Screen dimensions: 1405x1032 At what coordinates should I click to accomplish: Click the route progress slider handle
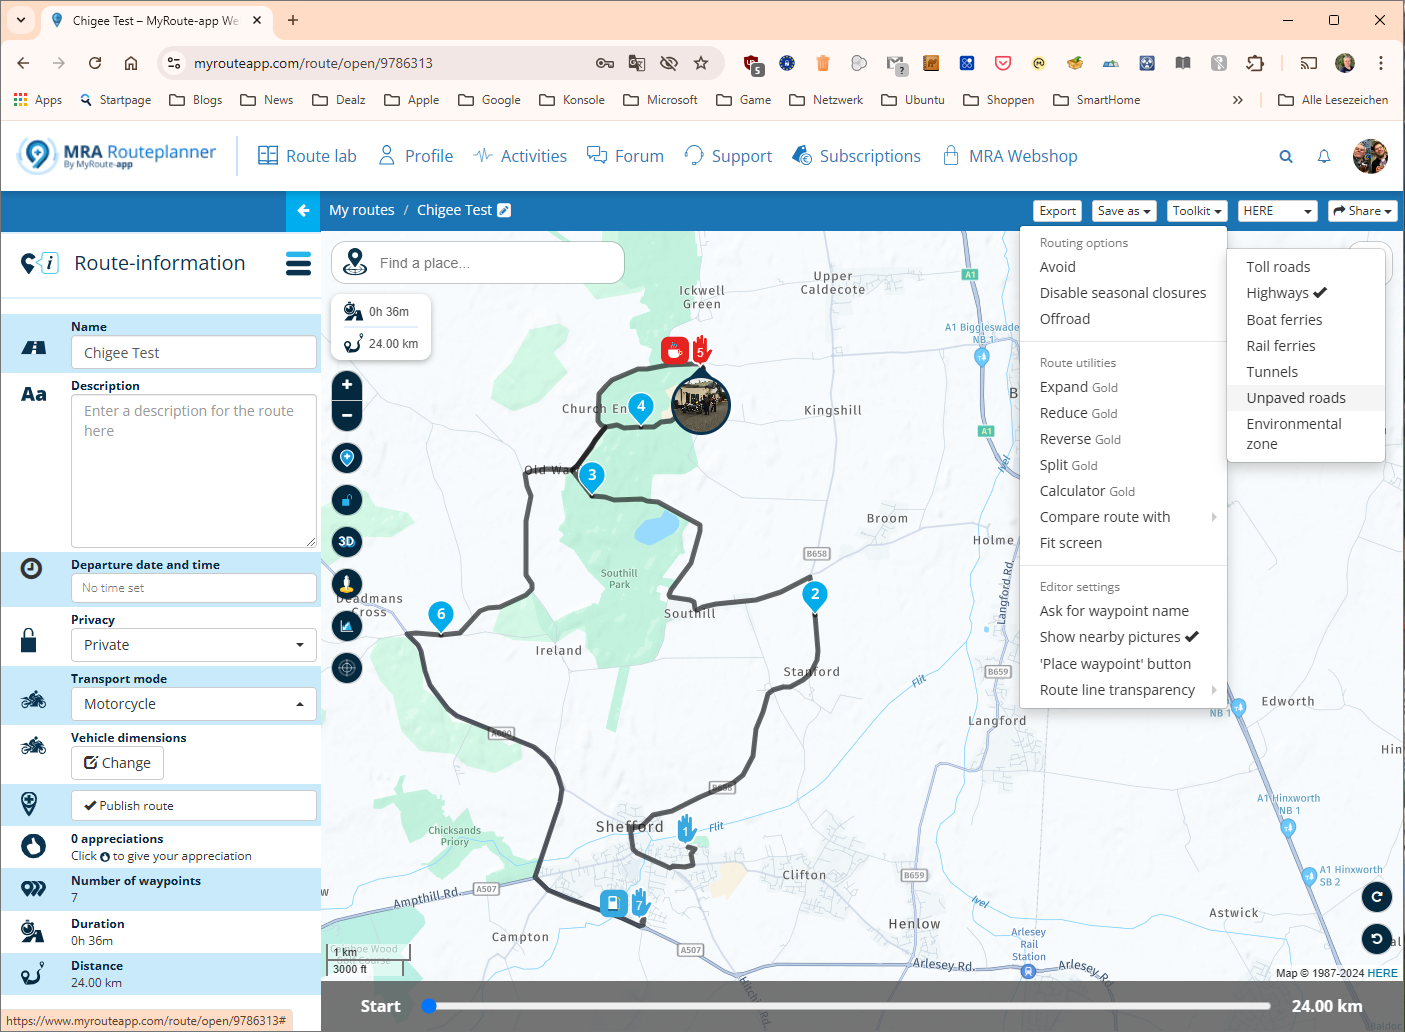pyautogui.click(x=429, y=1006)
